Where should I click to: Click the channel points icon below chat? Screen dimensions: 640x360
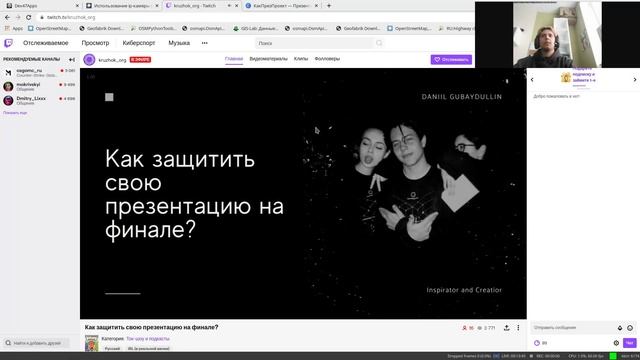pos(537,343)
